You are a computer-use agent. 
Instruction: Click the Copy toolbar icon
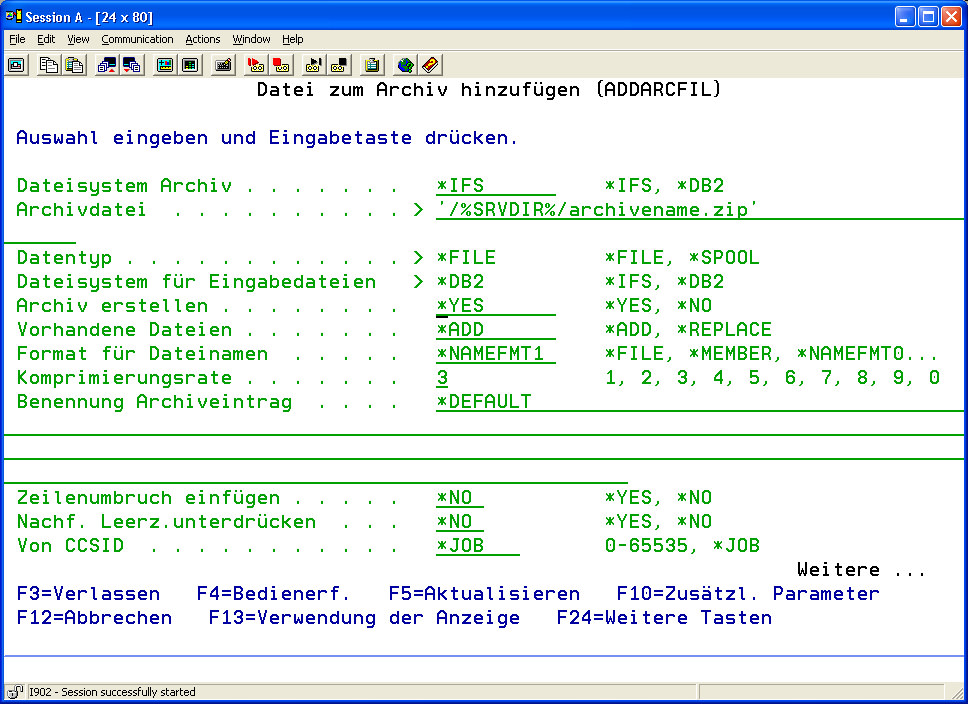click(x=49, y=65)
